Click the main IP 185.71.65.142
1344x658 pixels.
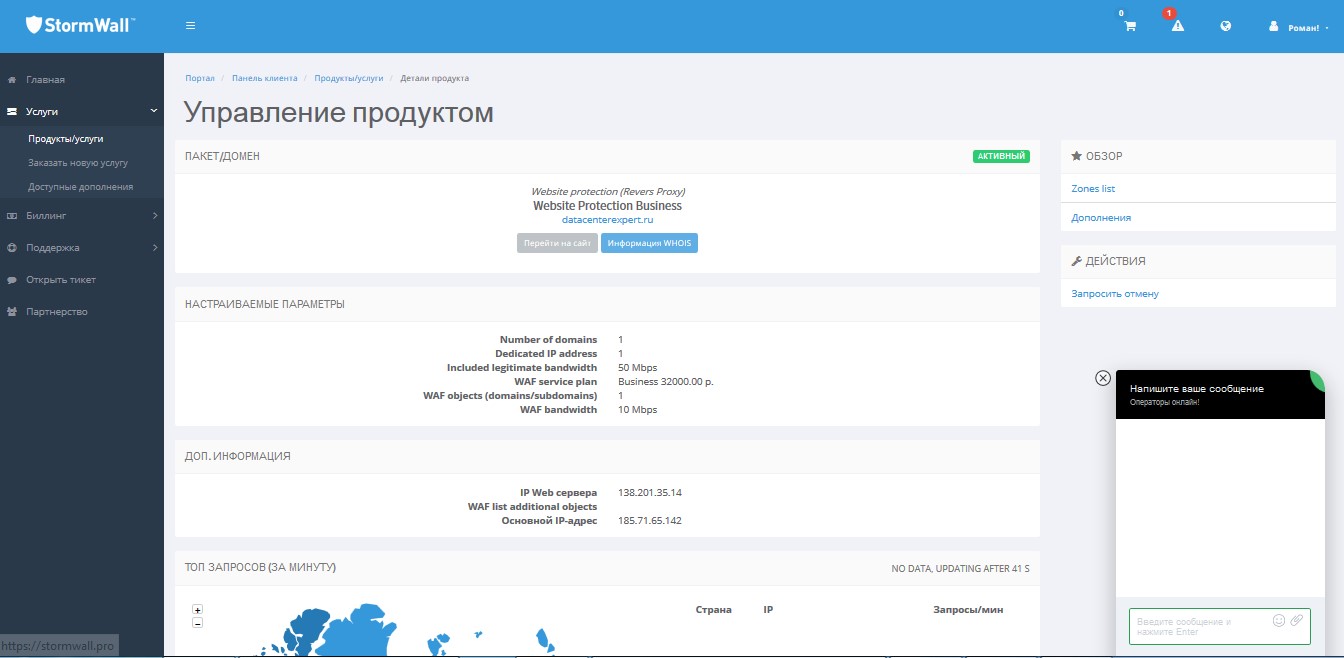coord(650,520)
